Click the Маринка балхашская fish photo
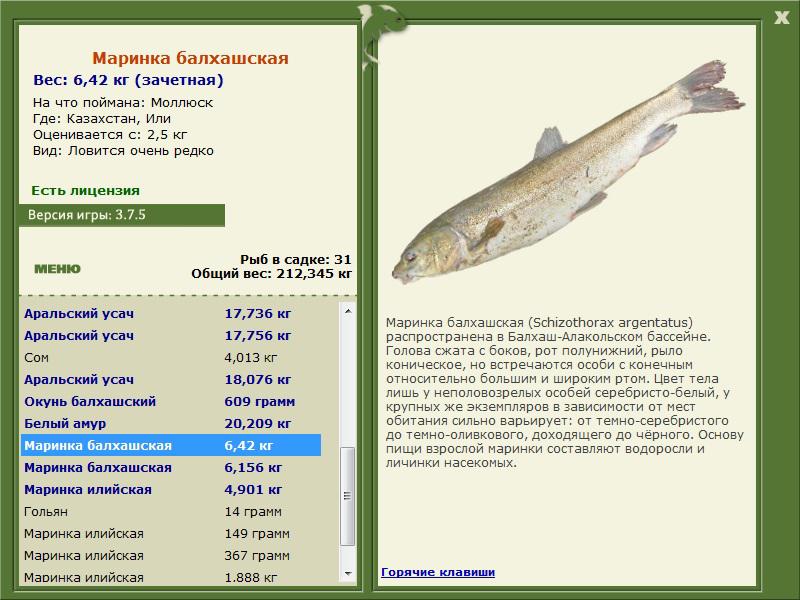The image size is (800, 600). (x=567, y=172)
